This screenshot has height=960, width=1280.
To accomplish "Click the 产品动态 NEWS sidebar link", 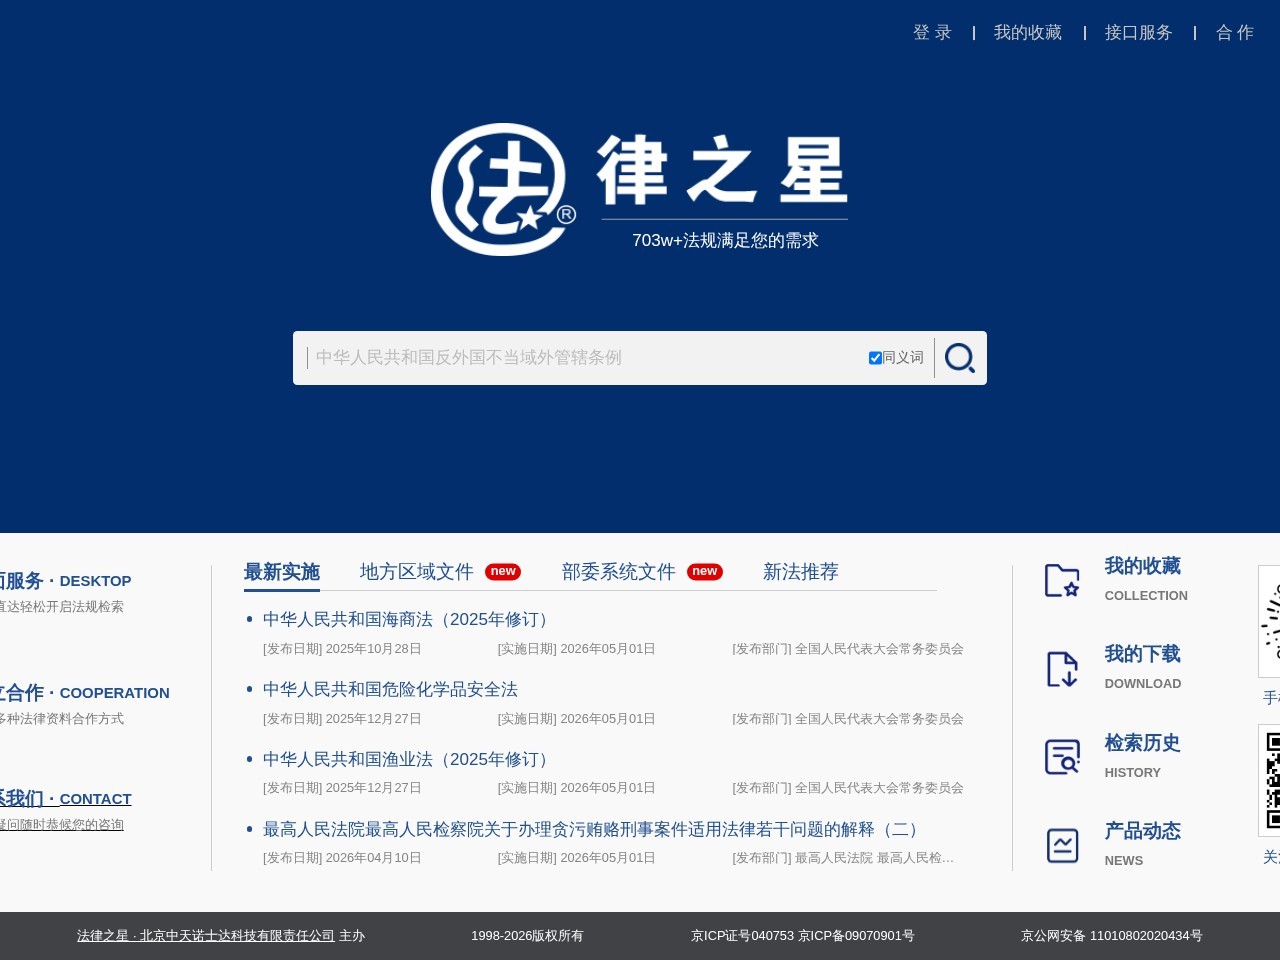I will (x=1143, y=844).
